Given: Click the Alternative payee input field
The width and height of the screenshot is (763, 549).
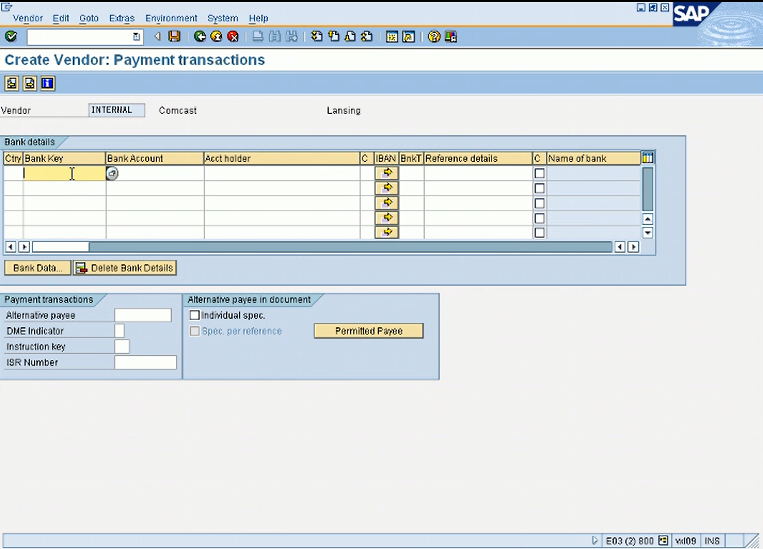Looking at the screenshot, I should click(x=143, y=315).
